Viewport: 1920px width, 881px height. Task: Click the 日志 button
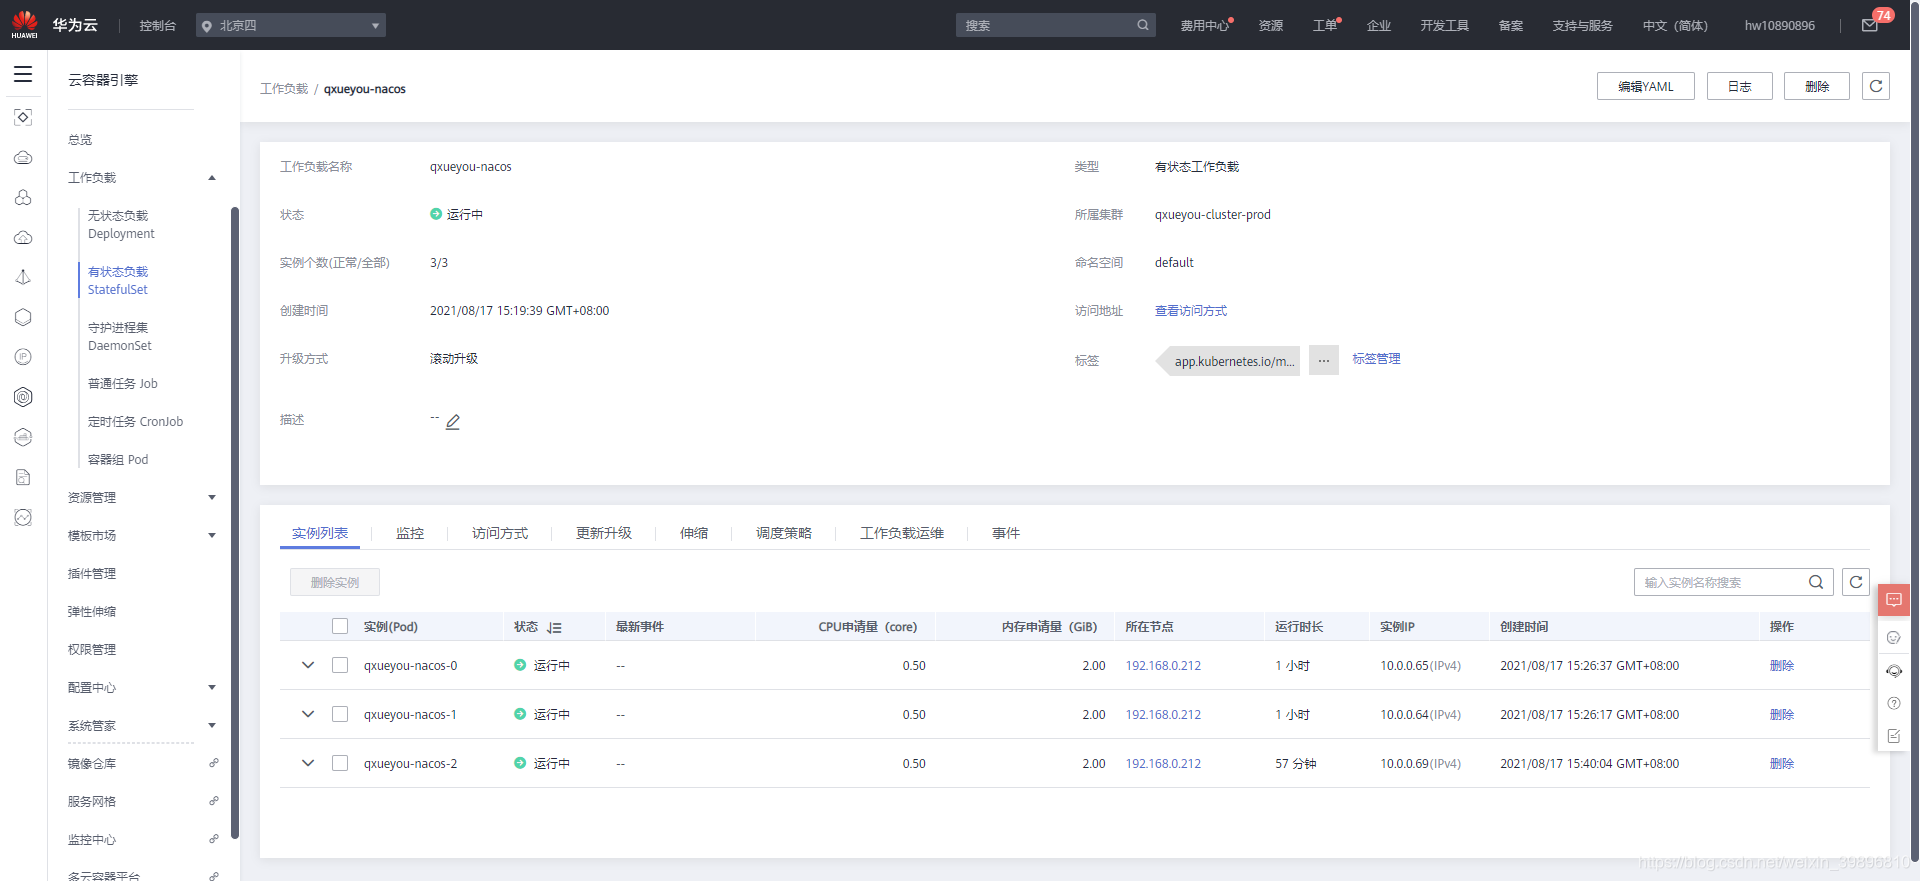coord(1740,86)
